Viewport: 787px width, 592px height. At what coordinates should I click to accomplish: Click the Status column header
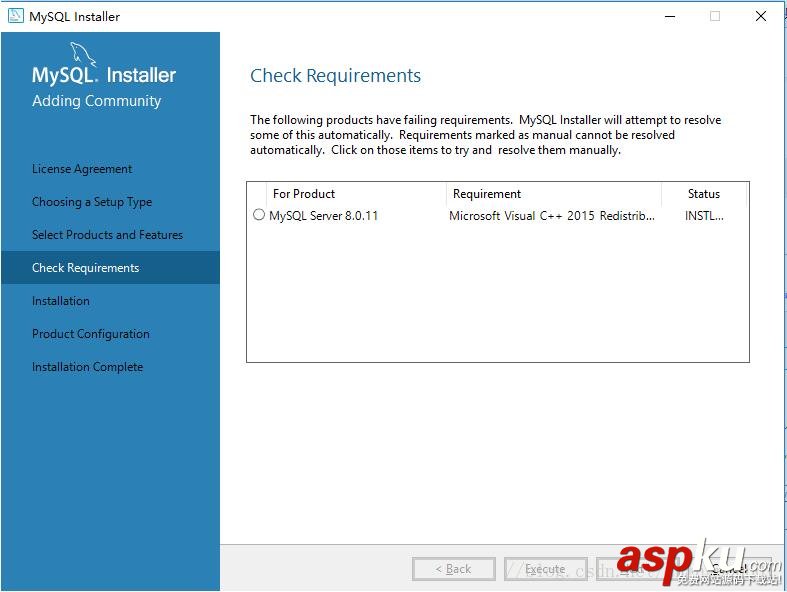704,194
